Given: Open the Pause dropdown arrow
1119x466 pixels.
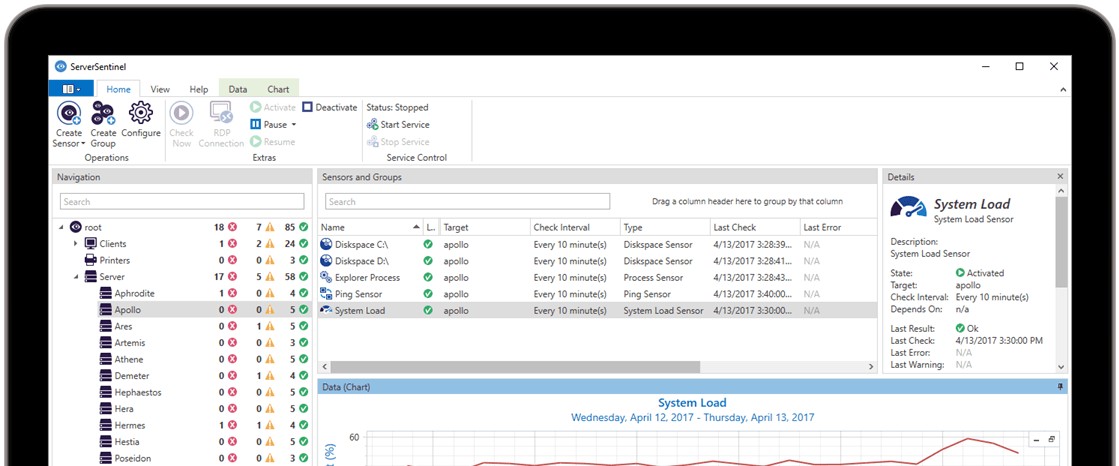Looking at the screenshot, I should 294,125.
